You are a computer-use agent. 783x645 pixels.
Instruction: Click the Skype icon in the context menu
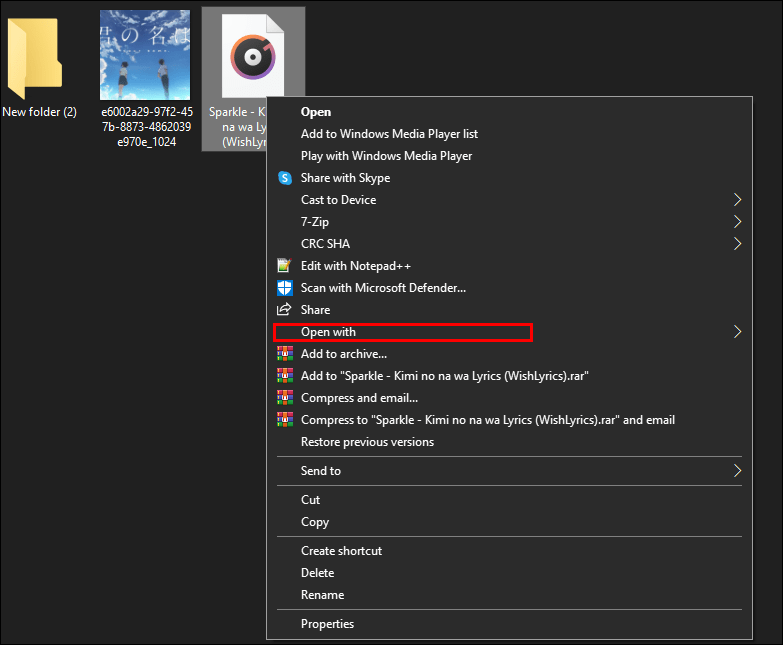285,178
